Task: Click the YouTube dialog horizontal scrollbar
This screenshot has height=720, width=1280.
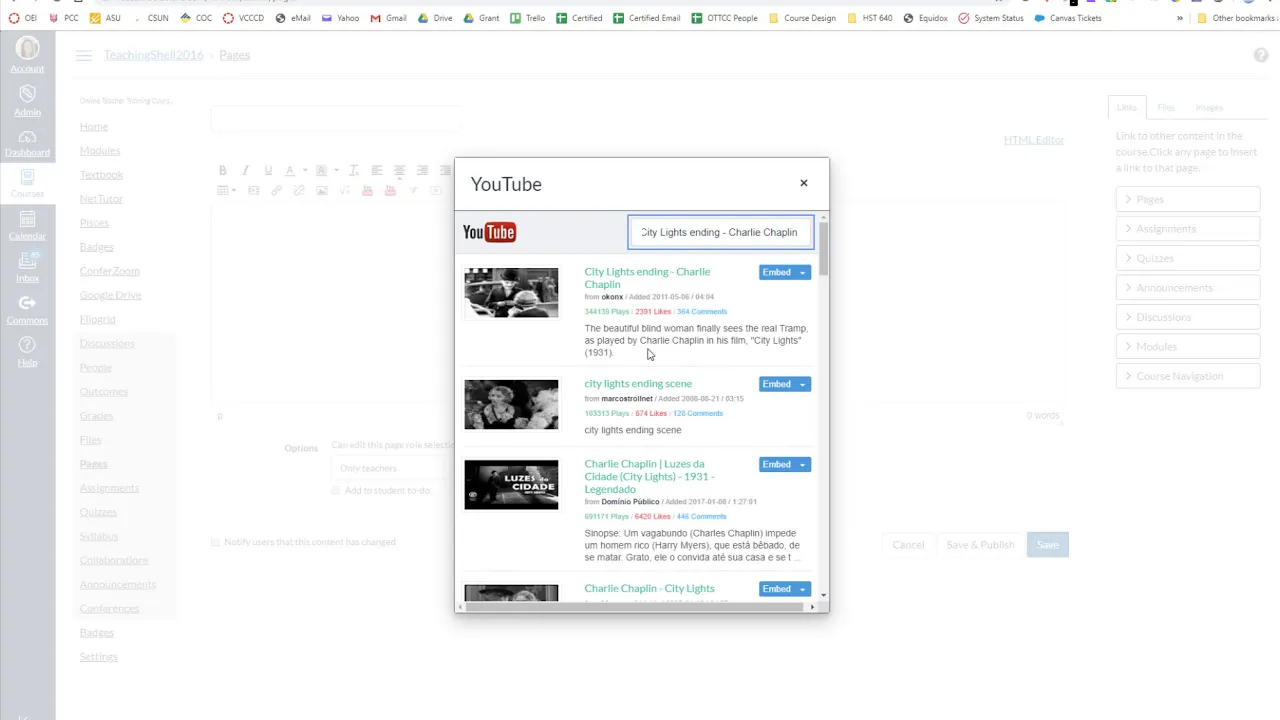Action: click(x=636, y=606)
